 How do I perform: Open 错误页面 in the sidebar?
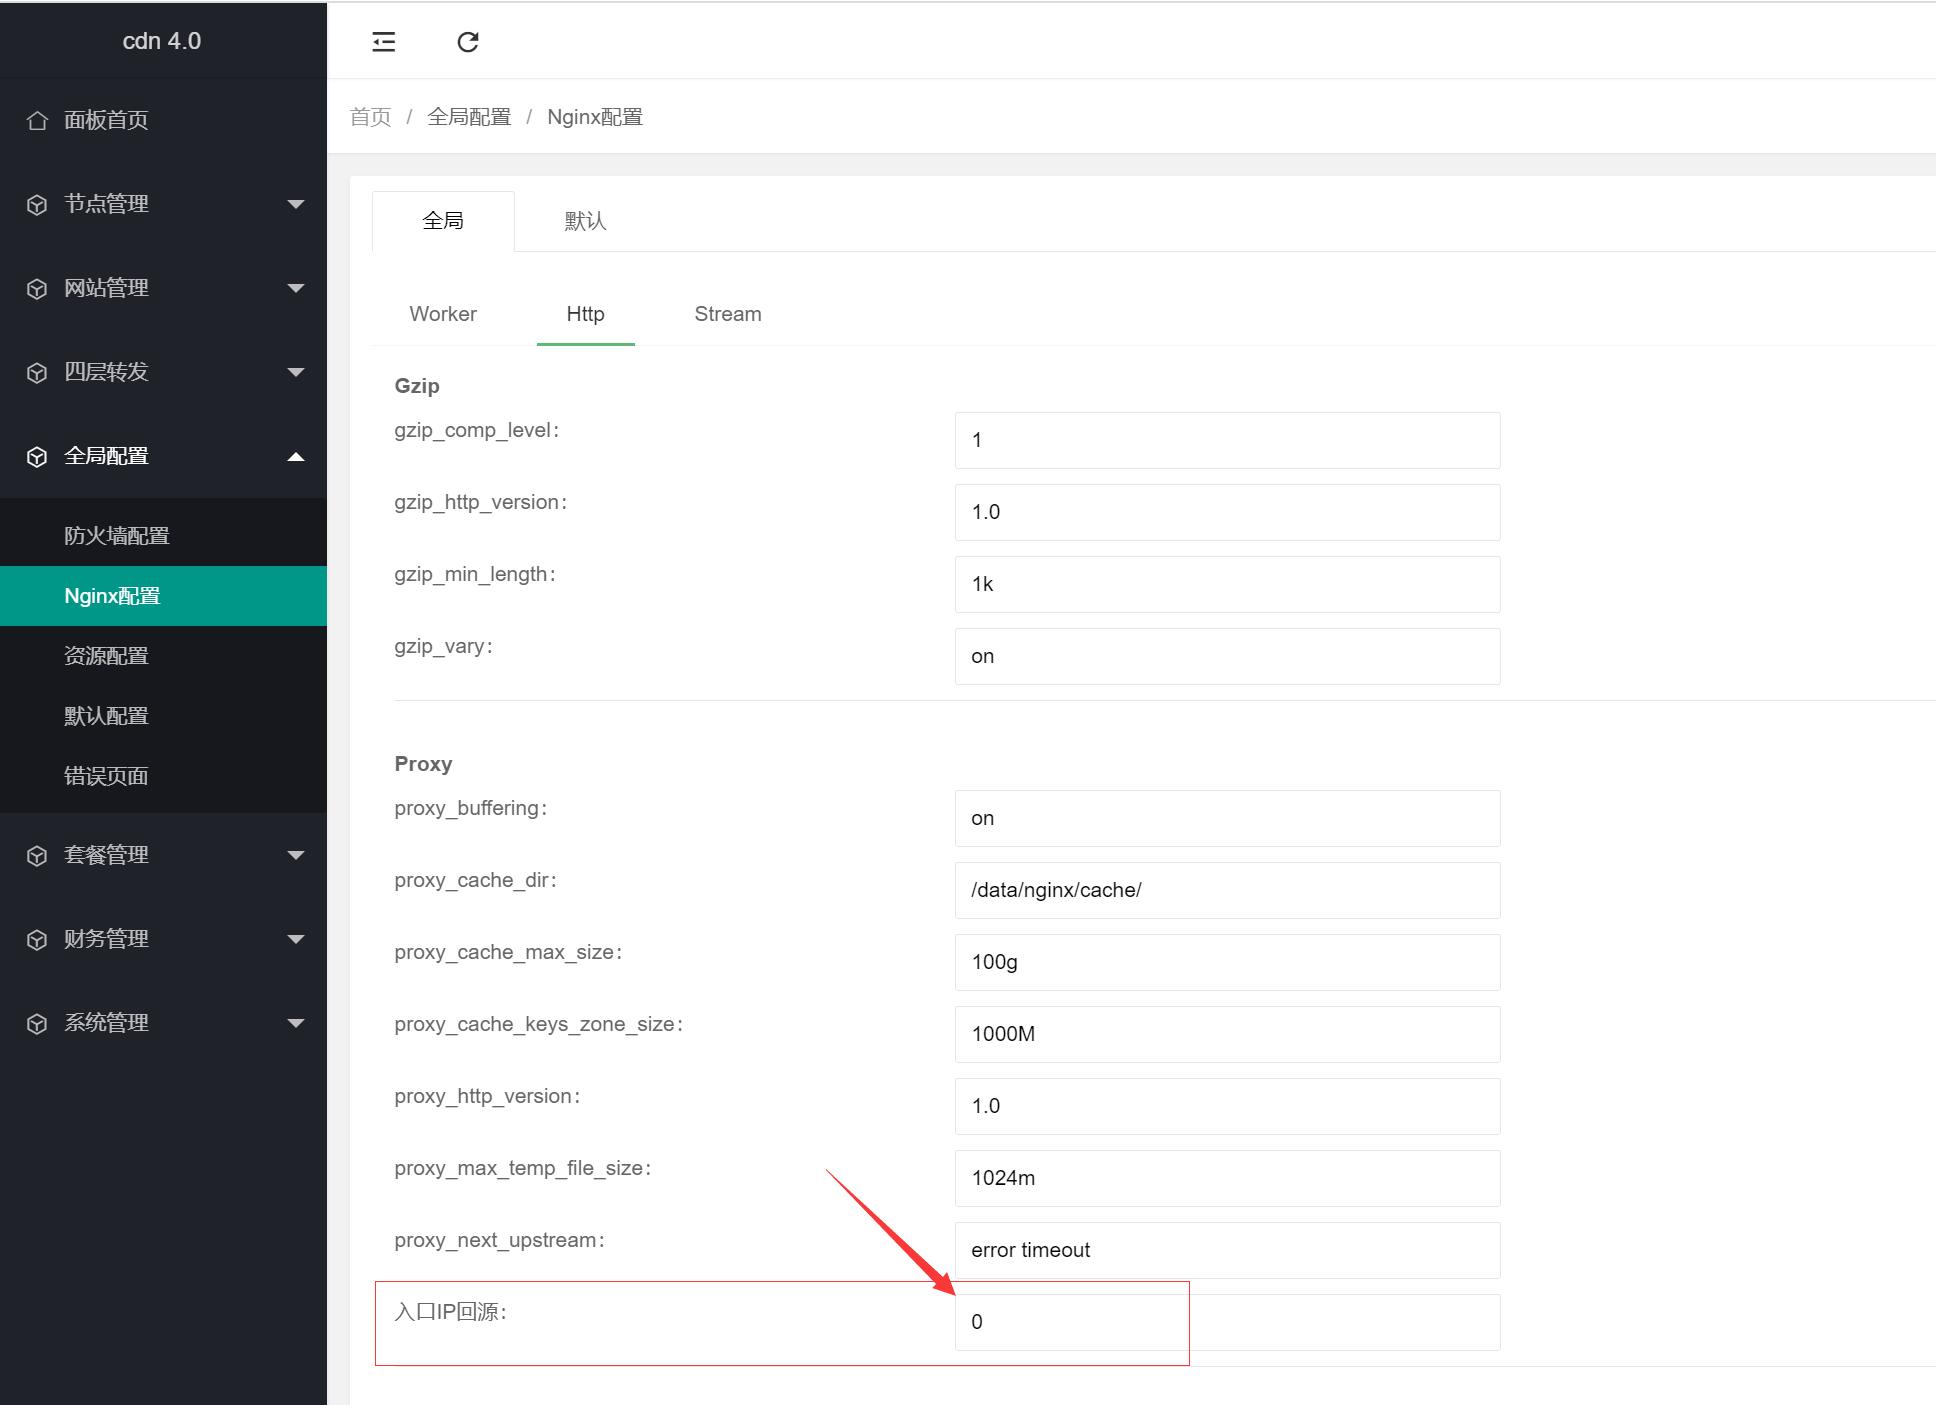(106, 776)
